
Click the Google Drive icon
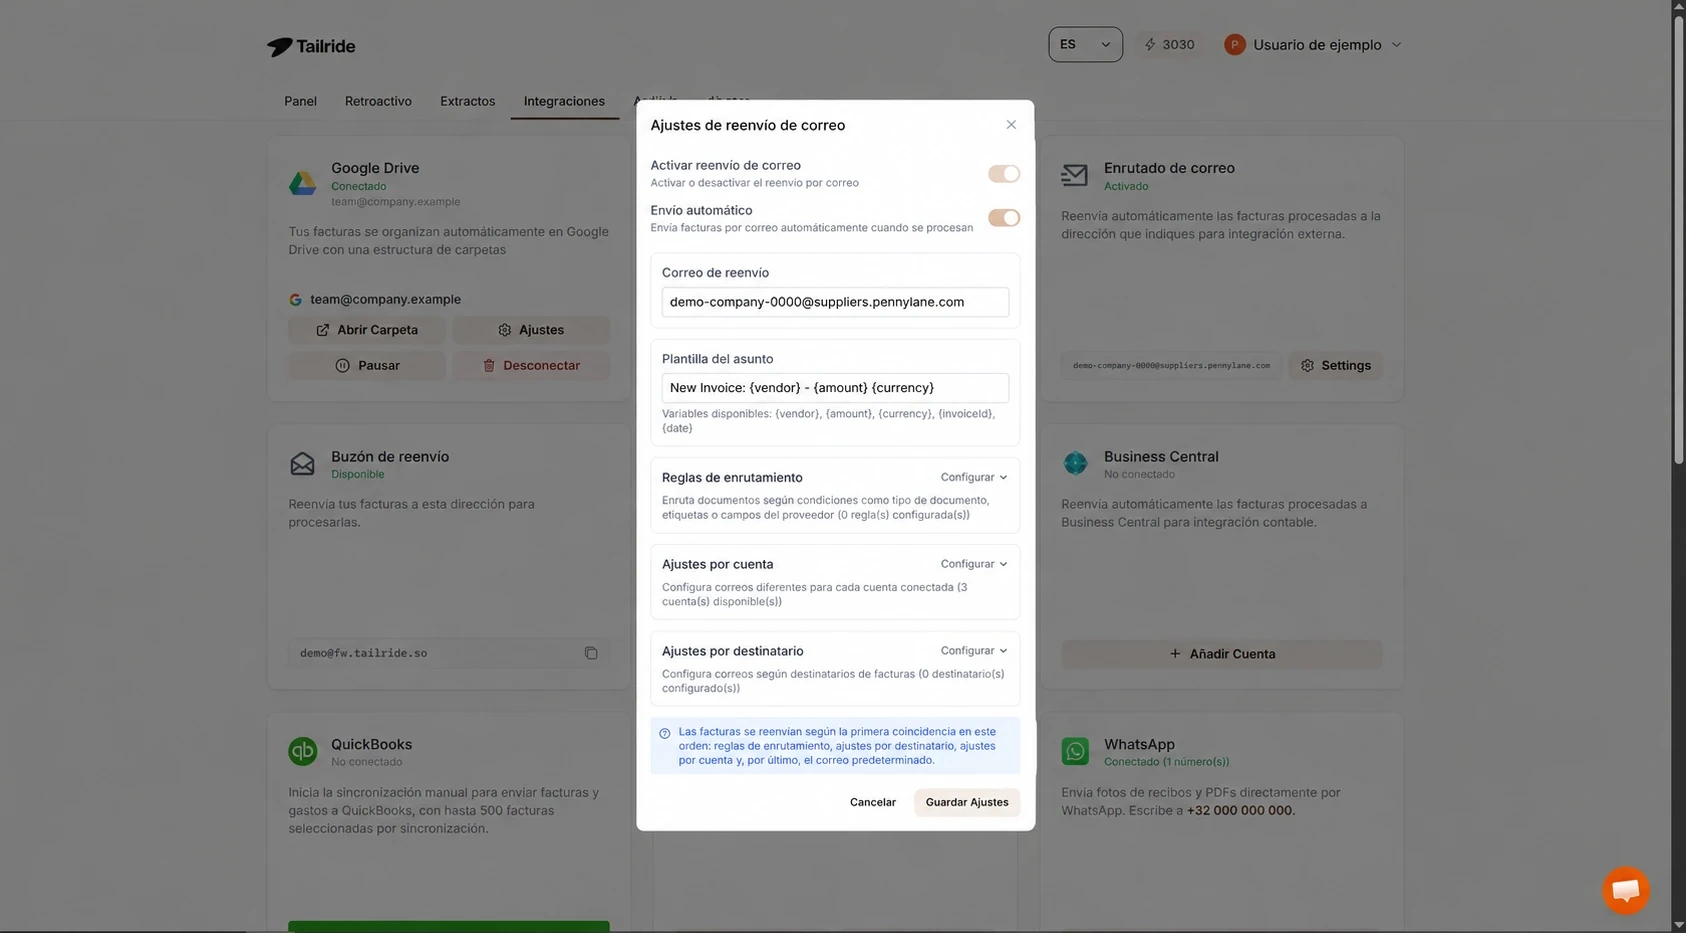click(302, 183)
